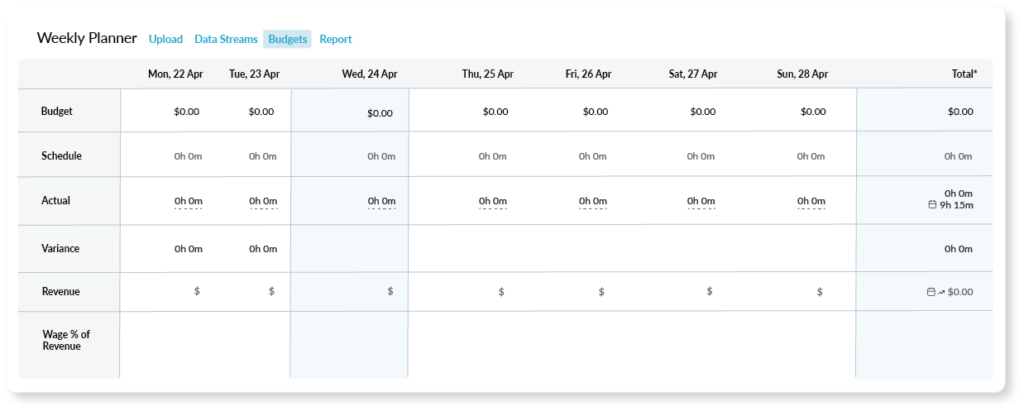1024x411 pixels.
Task: Enter revenue for Thursday 25 Apr
Action: click(x=501, y=292)
